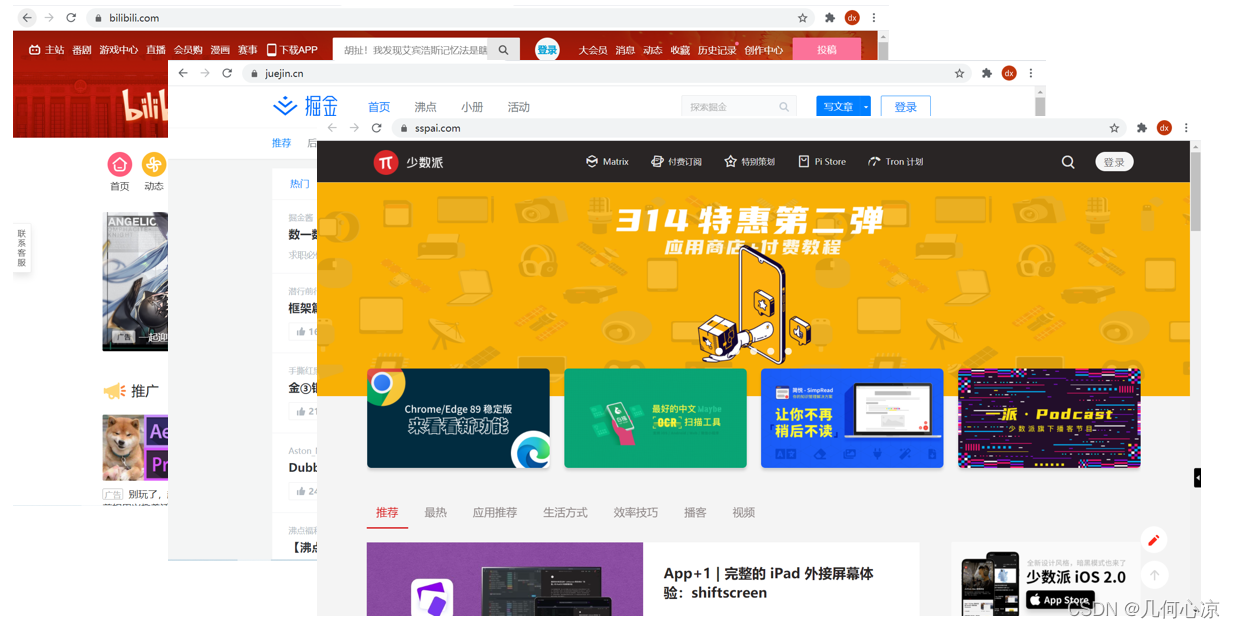Open the bilibili 首页 round home icon

120,164
